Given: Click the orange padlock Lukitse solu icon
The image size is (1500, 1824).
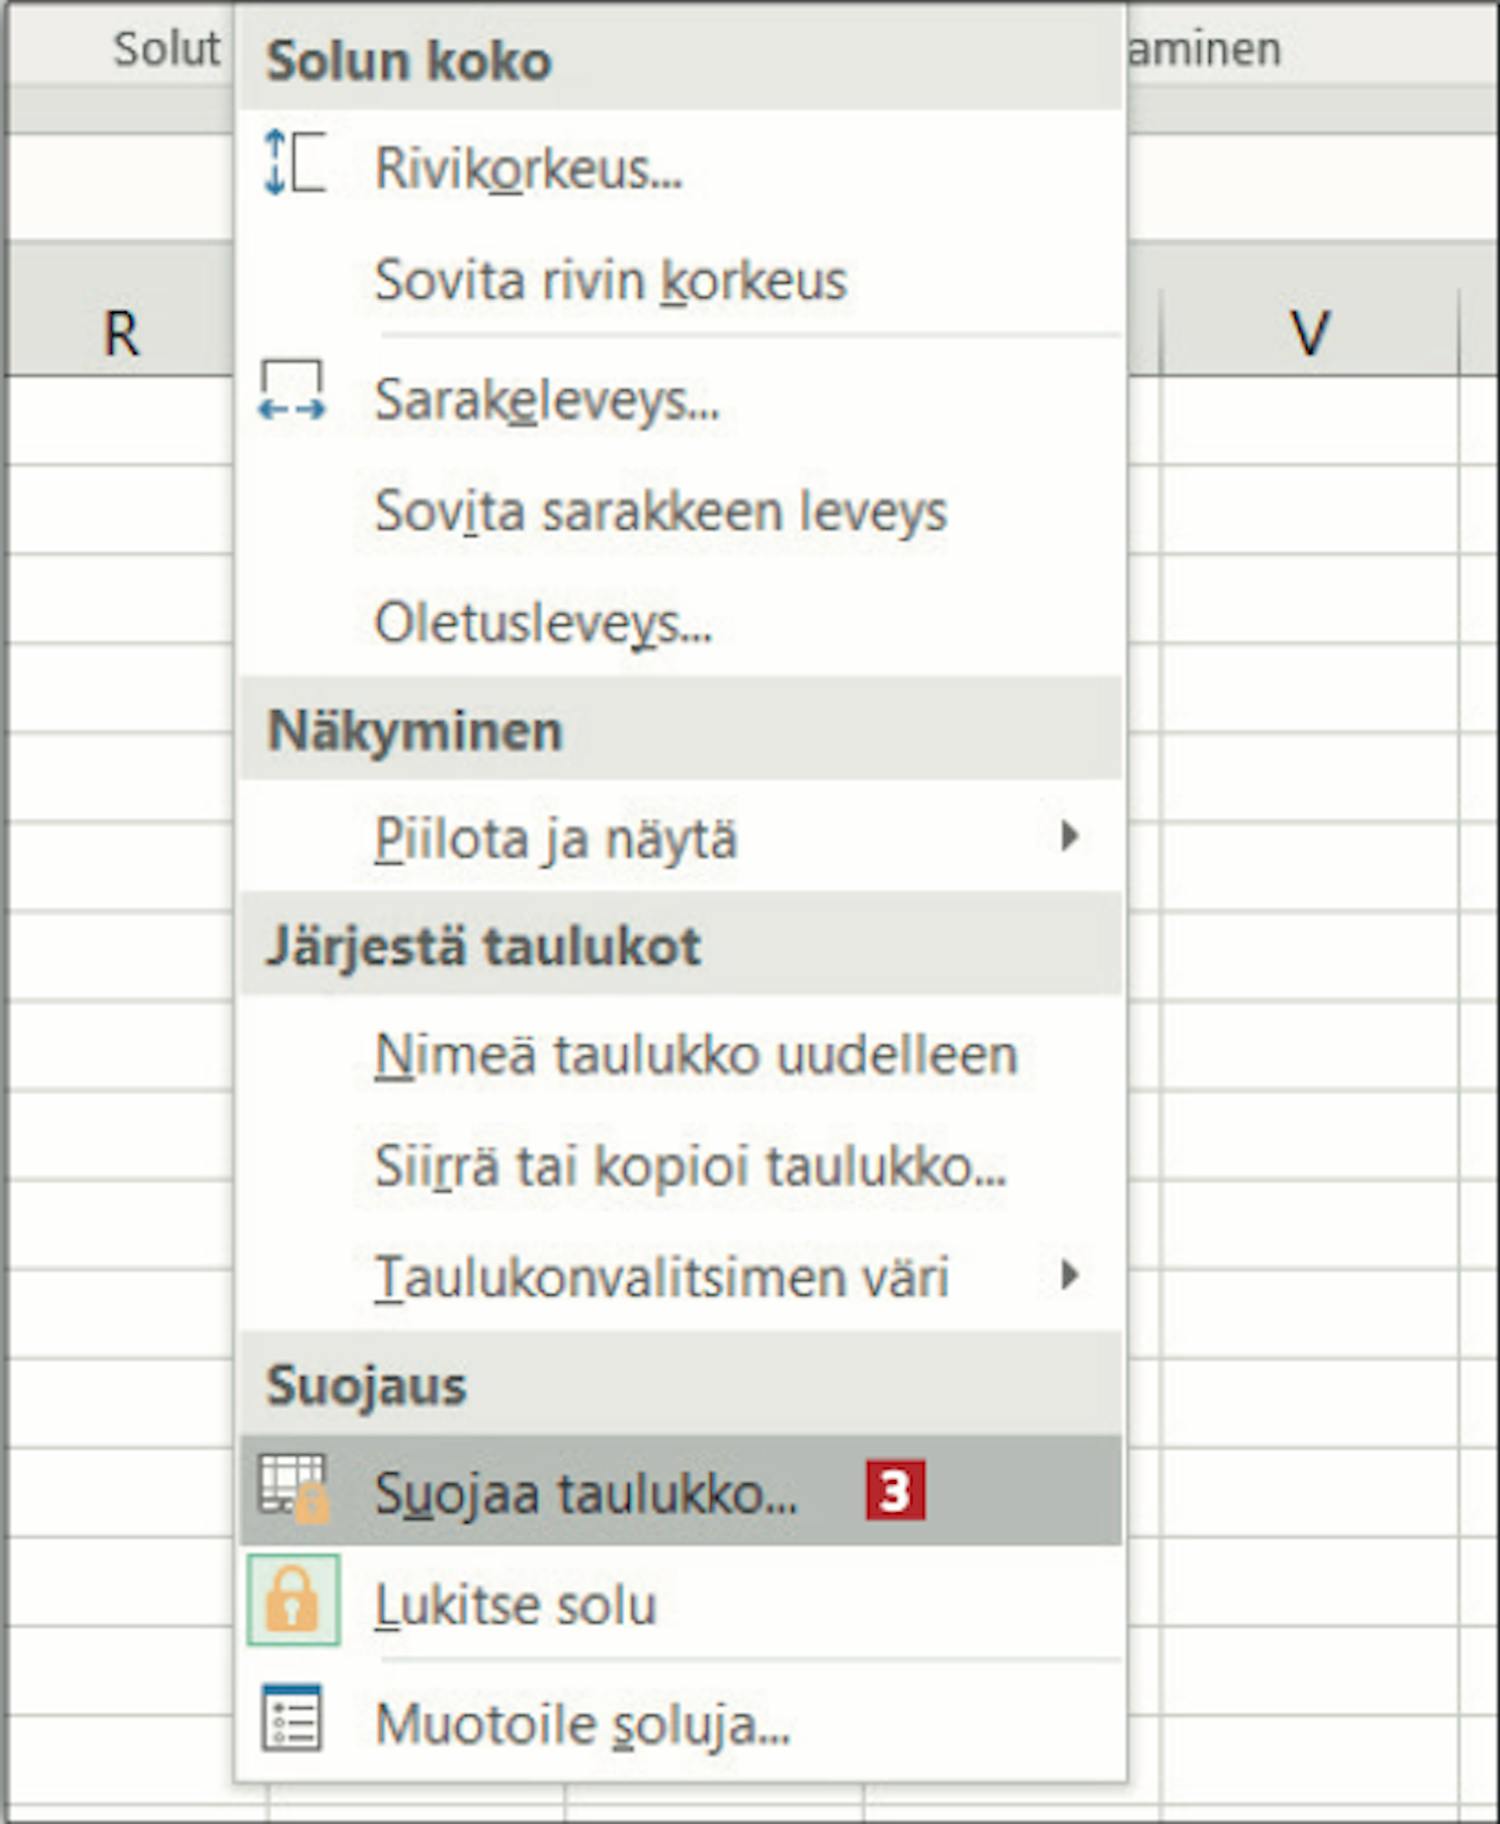Looking at the screenshot, I should click(293, 1600).
